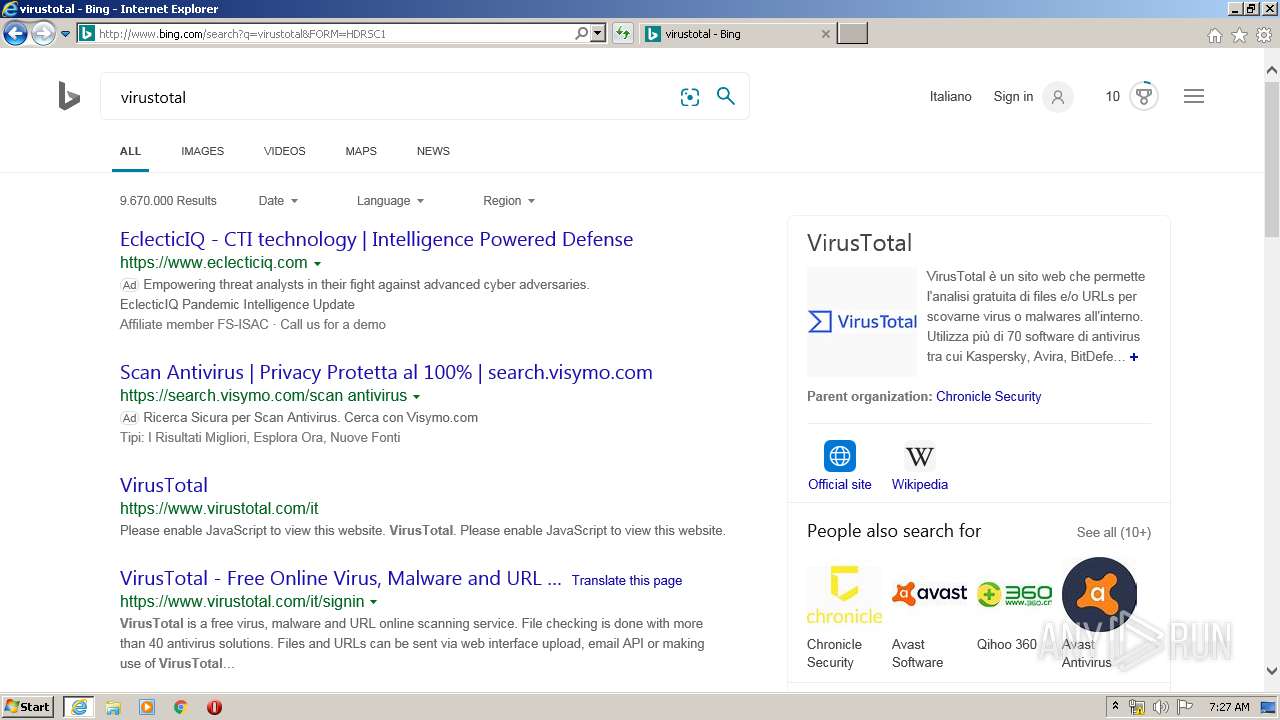
Task: Click Refresh button beside address bar
Action: [623, 33]
